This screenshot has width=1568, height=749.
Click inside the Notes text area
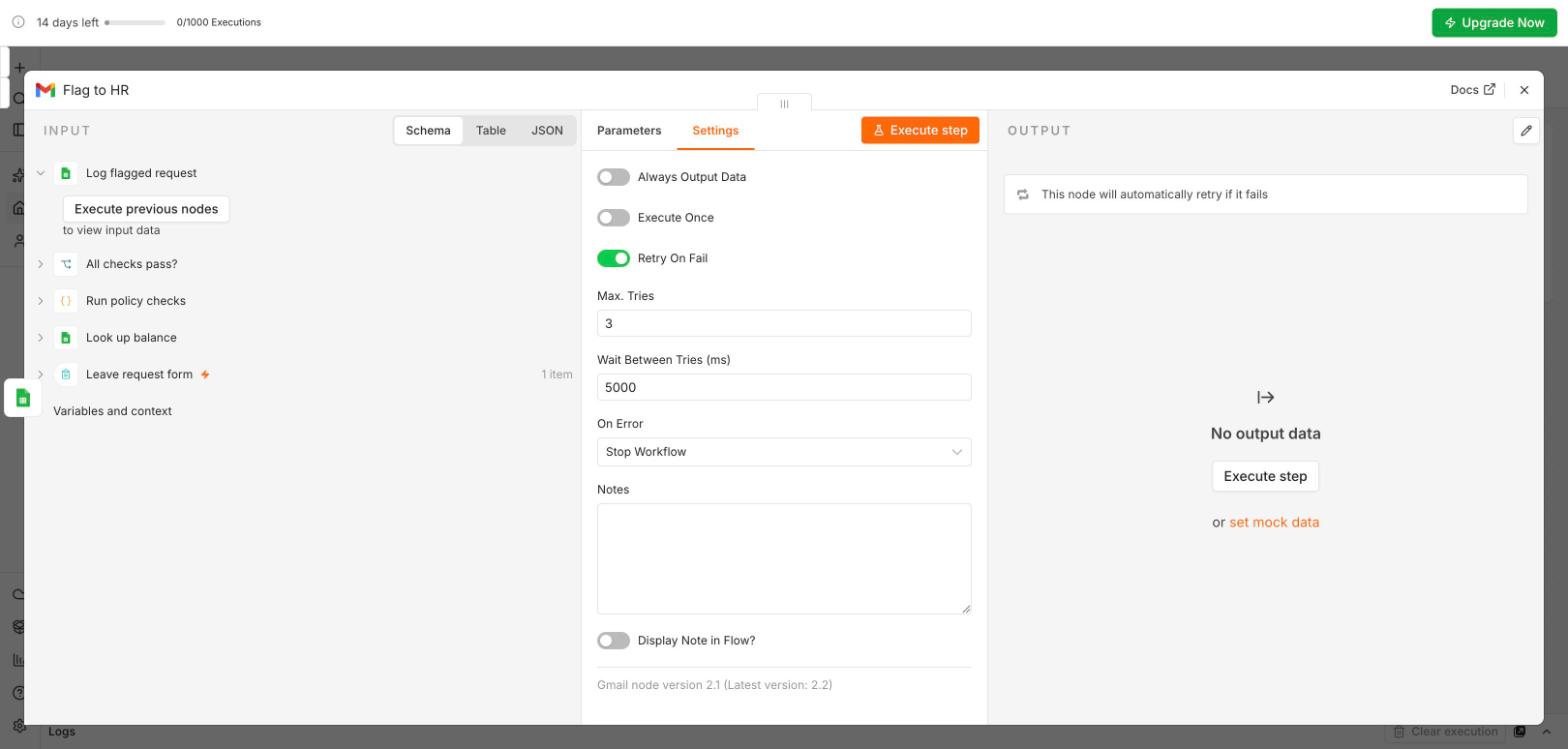coord(784,559)
